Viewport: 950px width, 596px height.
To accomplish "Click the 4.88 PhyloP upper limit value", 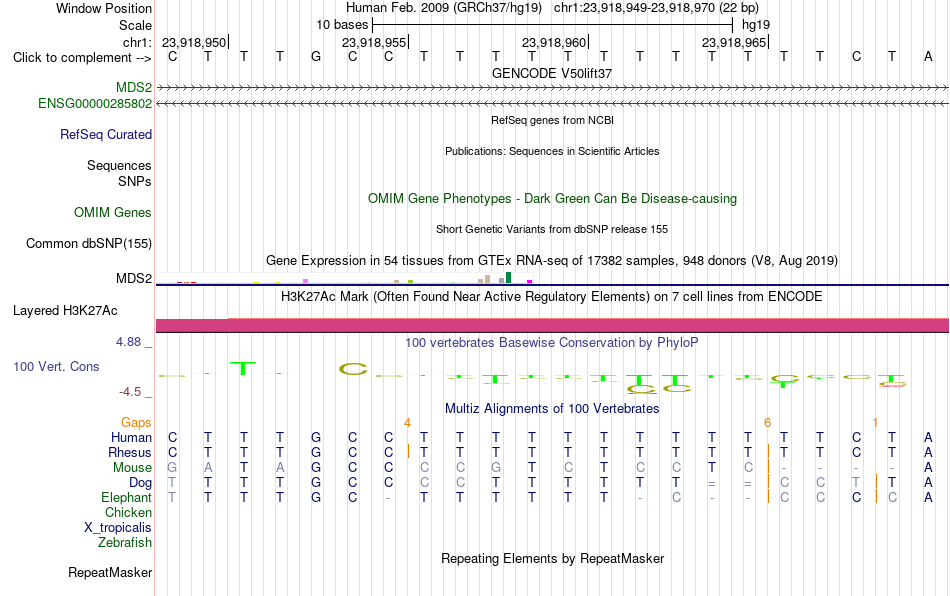I will point(128,342).
